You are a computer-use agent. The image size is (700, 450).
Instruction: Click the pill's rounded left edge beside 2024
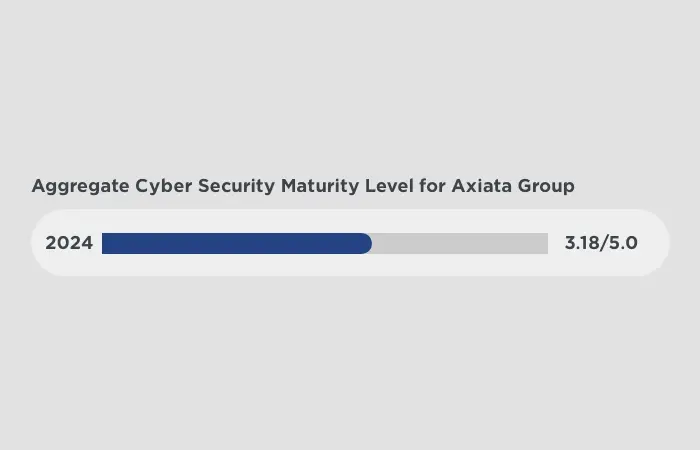pyautogui.click(x=38, y=243)
